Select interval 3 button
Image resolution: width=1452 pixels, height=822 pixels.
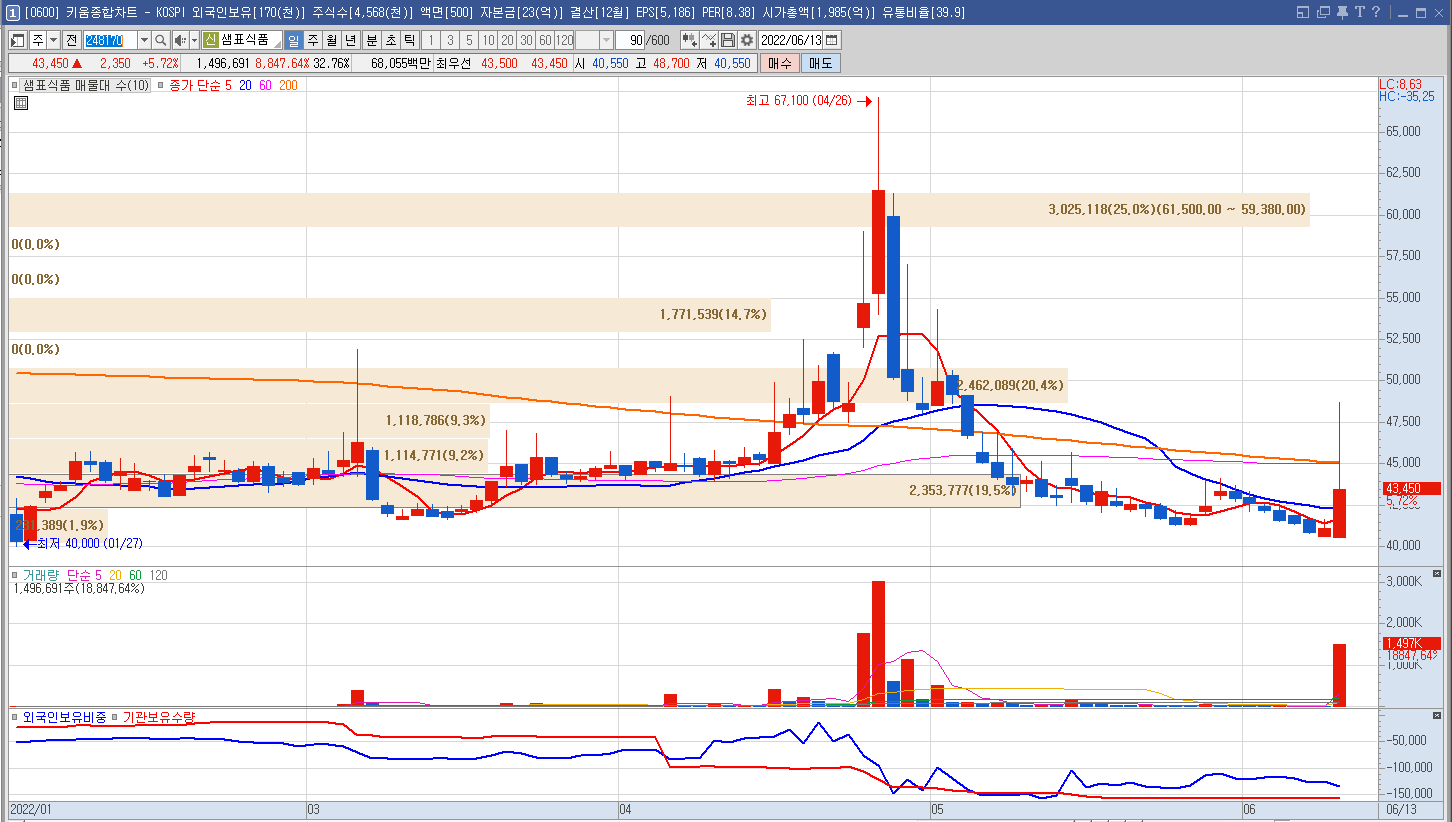[450, 40]
